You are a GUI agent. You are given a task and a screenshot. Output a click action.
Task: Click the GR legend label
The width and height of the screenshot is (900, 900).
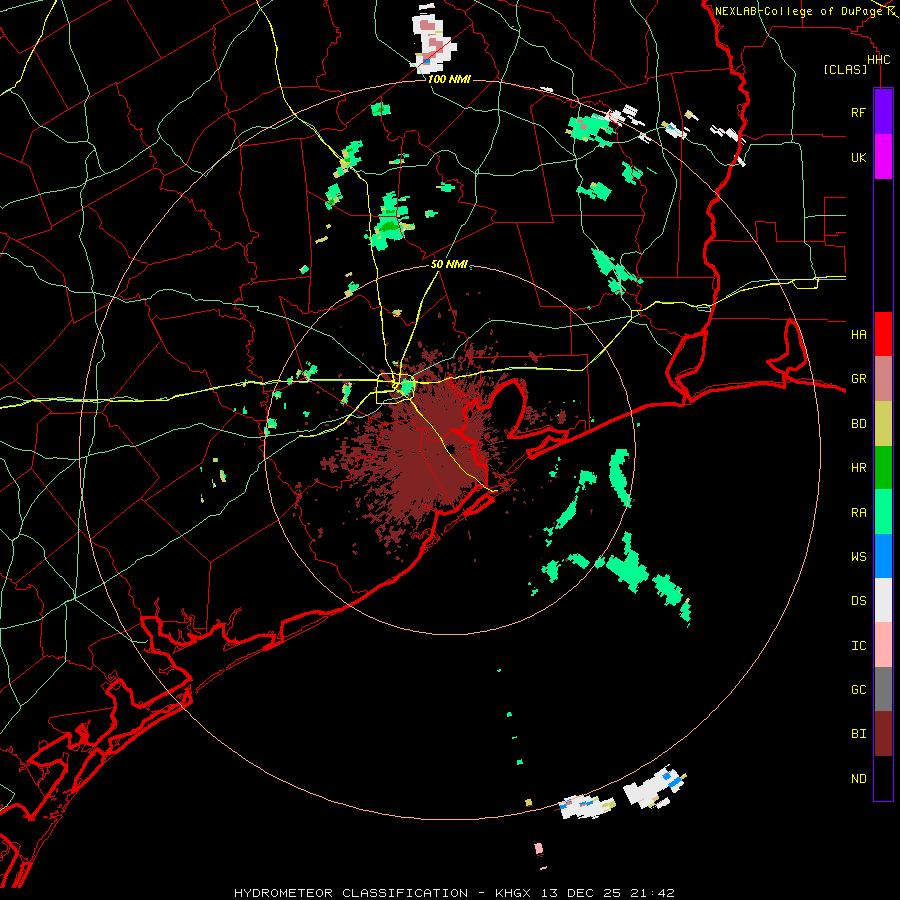click(858, 379)
